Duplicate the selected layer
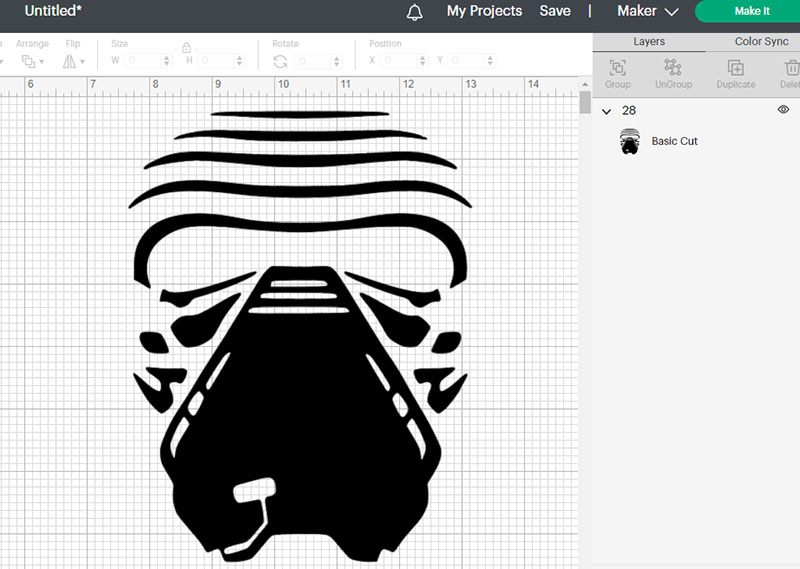Viewport: 800px width, 569px height. point(736,74)
